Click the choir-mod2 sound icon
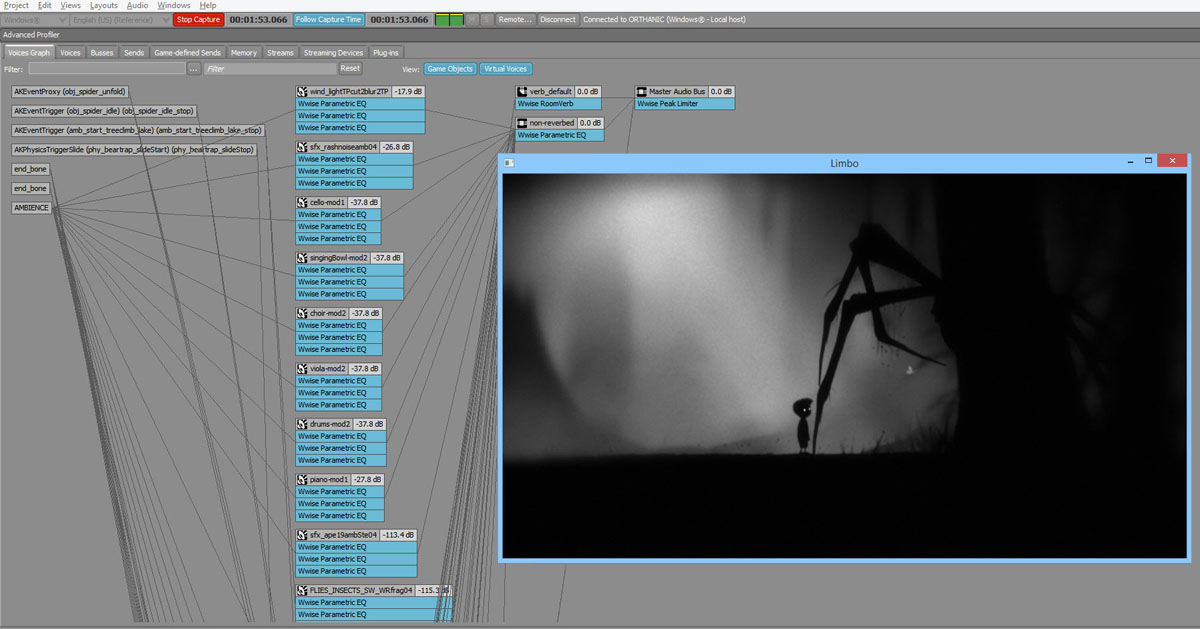This screenshot has height=629, width=1200. [x=302, y=313]
